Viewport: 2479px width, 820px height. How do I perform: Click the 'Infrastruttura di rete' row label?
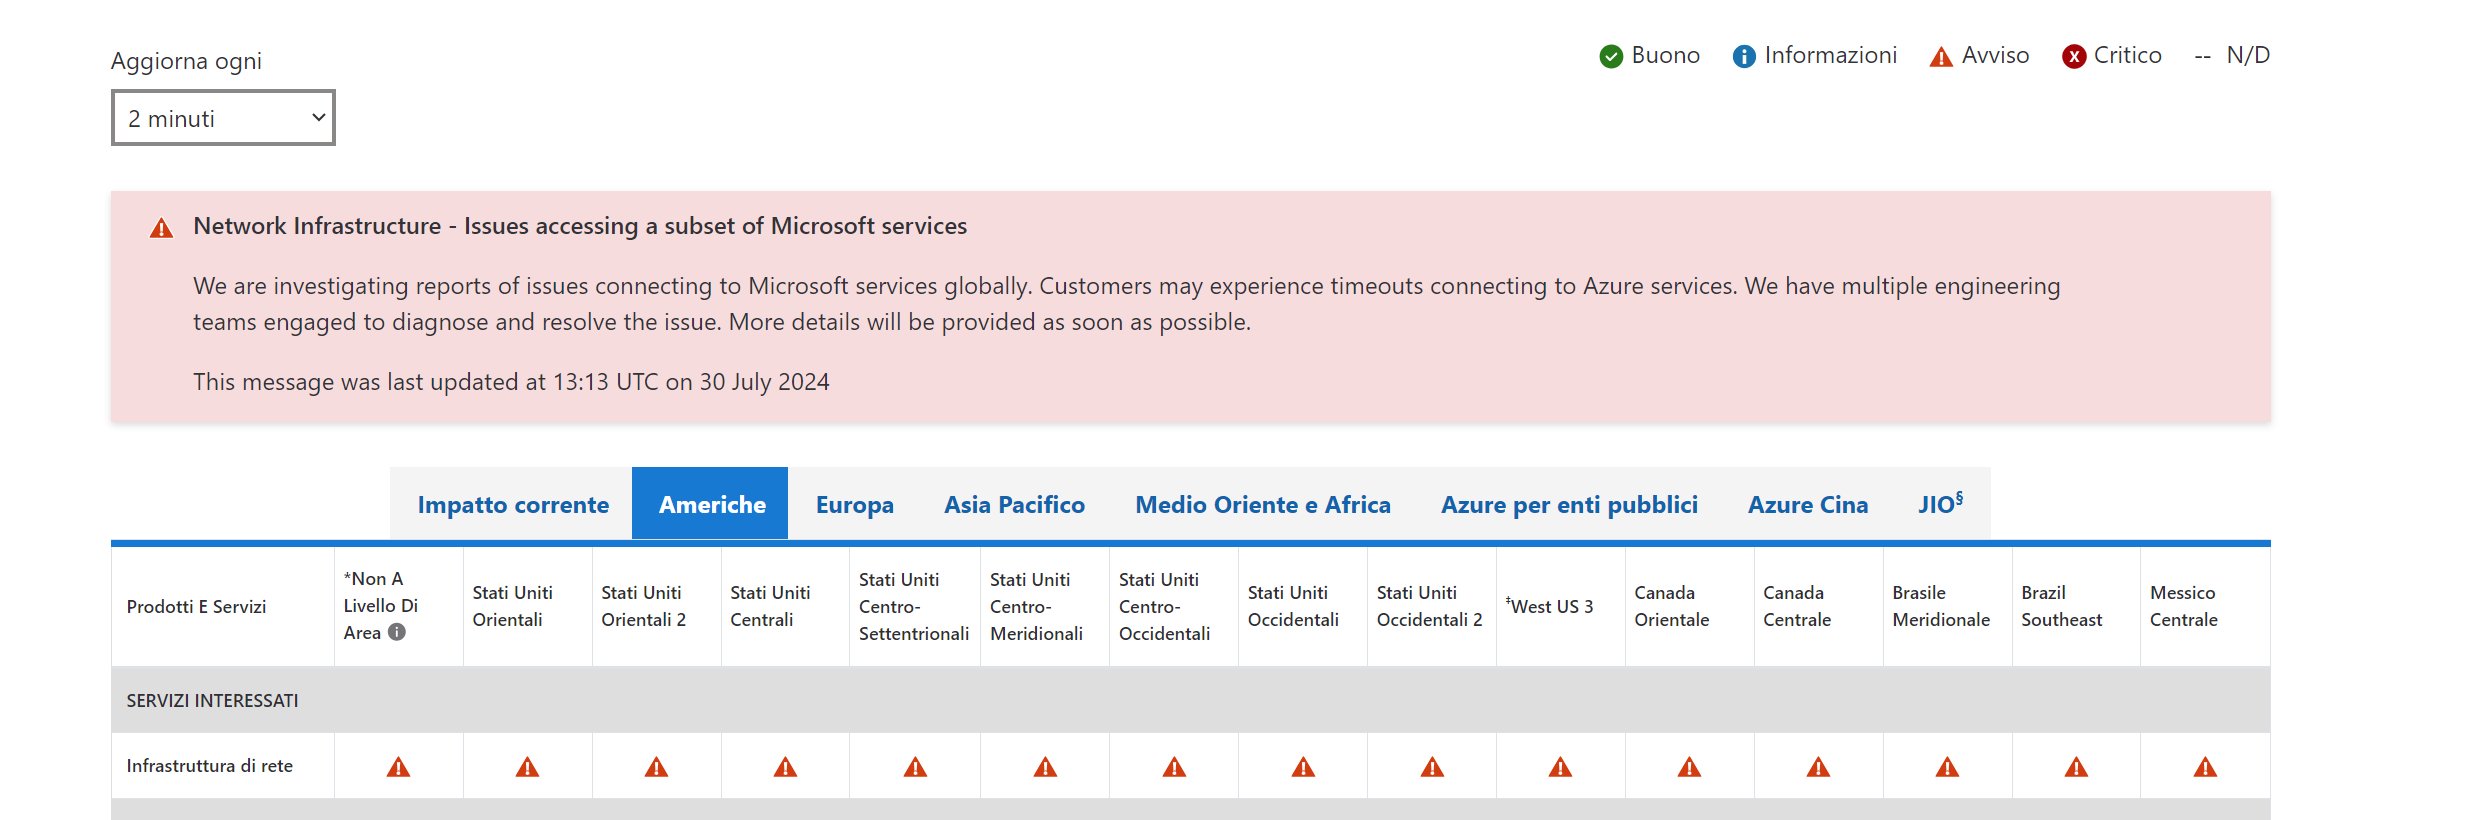[x=209, y=765]
